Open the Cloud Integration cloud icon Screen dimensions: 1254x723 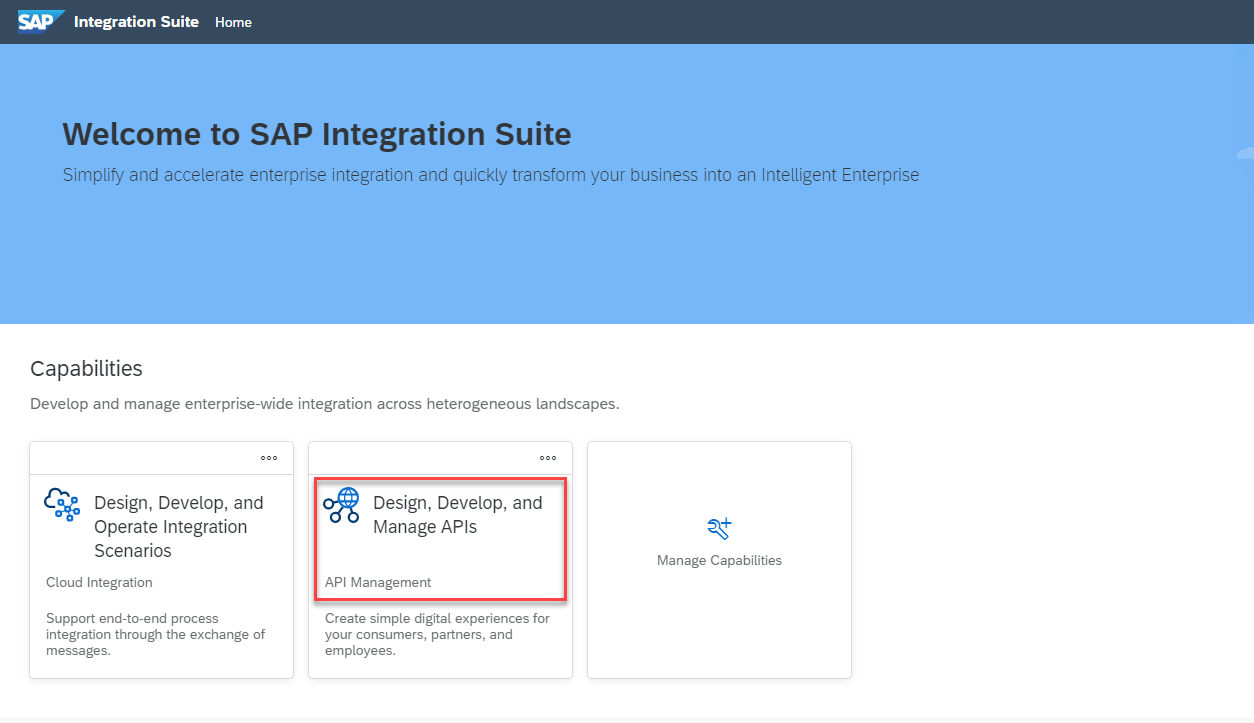pyautogui.click(x=62, y=504)
